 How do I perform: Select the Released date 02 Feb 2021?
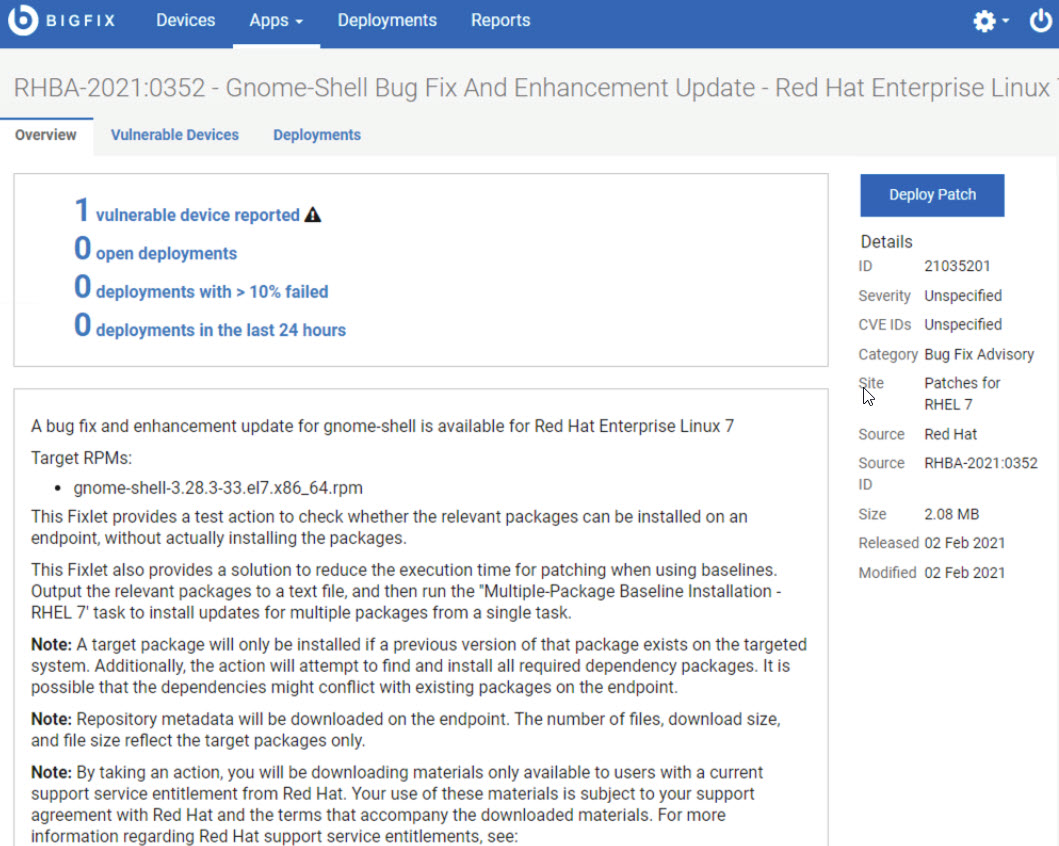click(x=964, y=543)
